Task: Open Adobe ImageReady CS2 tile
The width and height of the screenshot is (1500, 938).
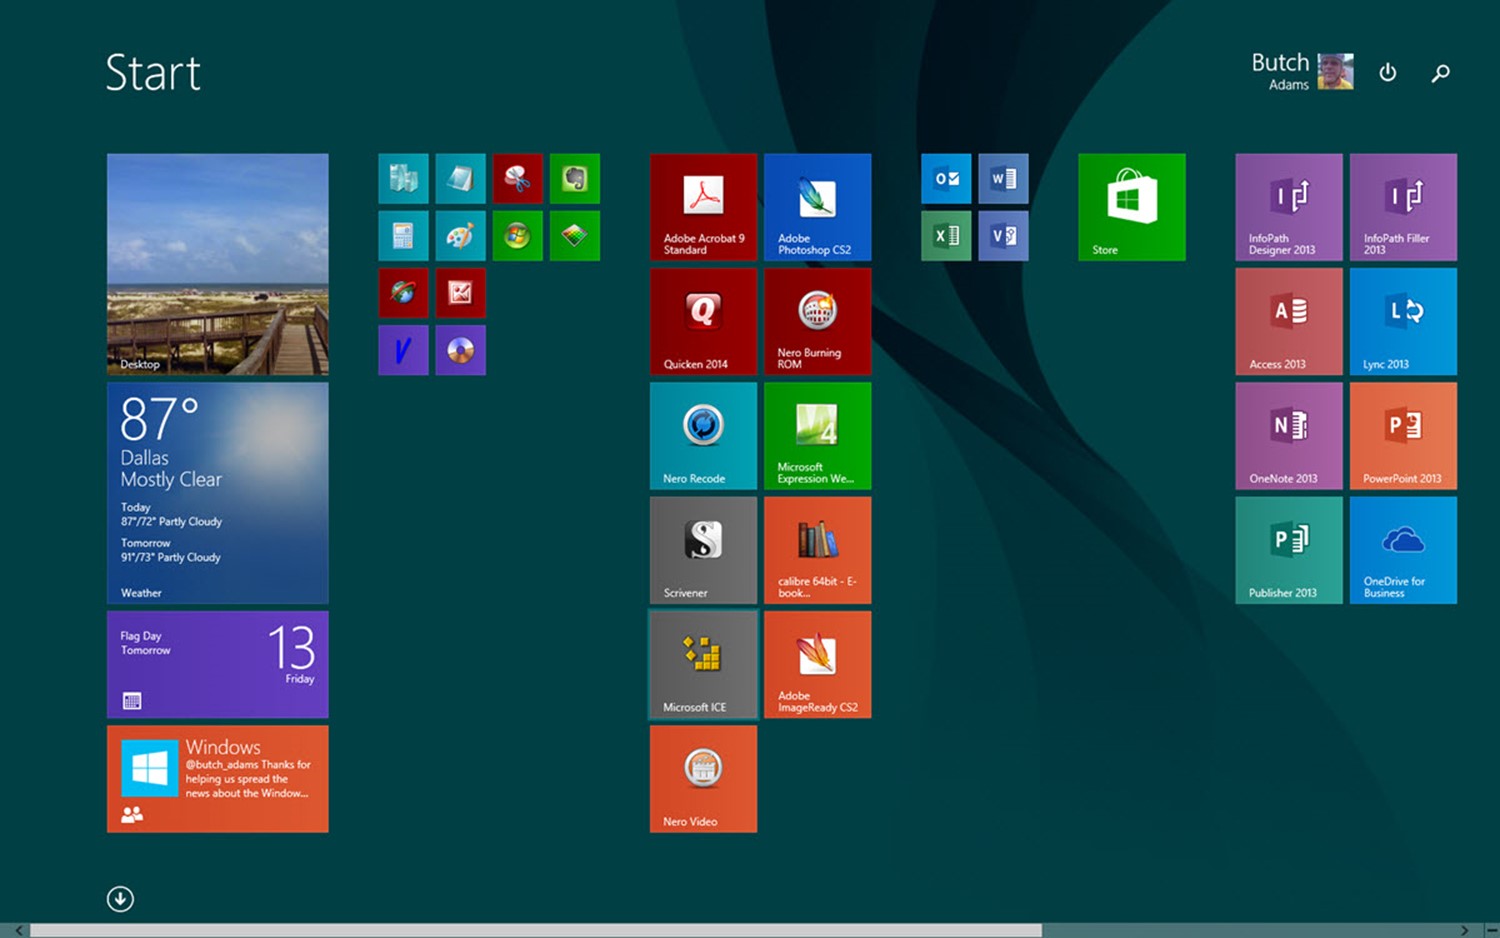Action: 817,664
